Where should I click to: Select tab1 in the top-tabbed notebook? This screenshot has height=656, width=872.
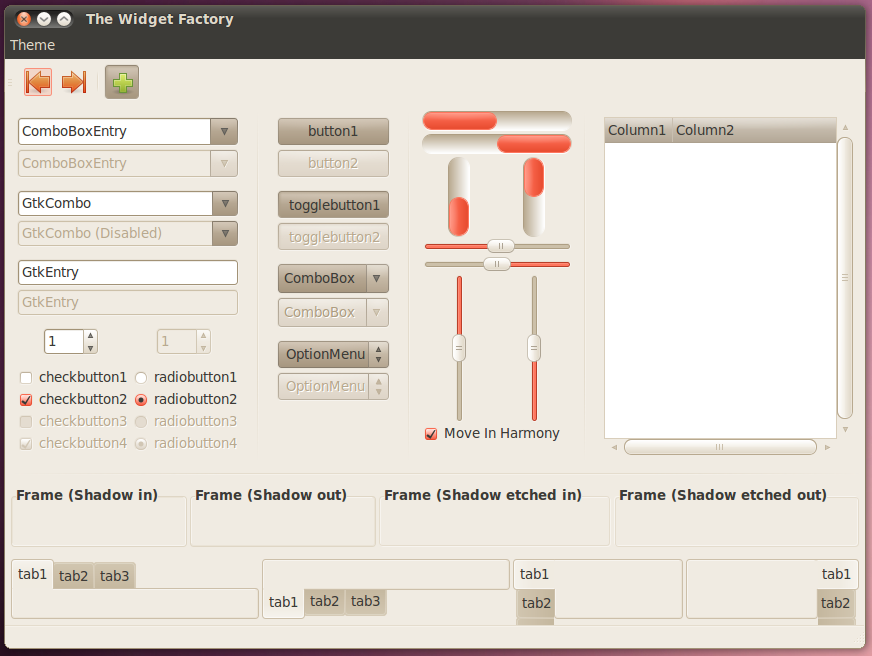coord(32,574)
